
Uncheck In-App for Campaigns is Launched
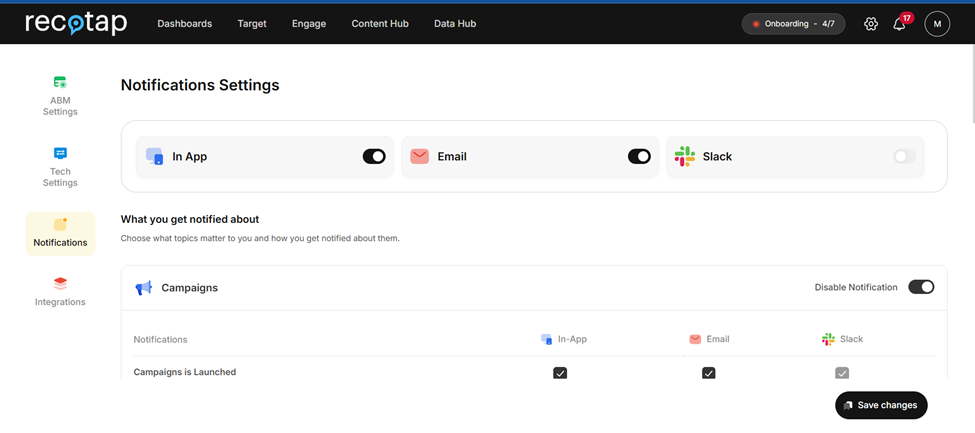pyautogui.click(x=560, y=373)
